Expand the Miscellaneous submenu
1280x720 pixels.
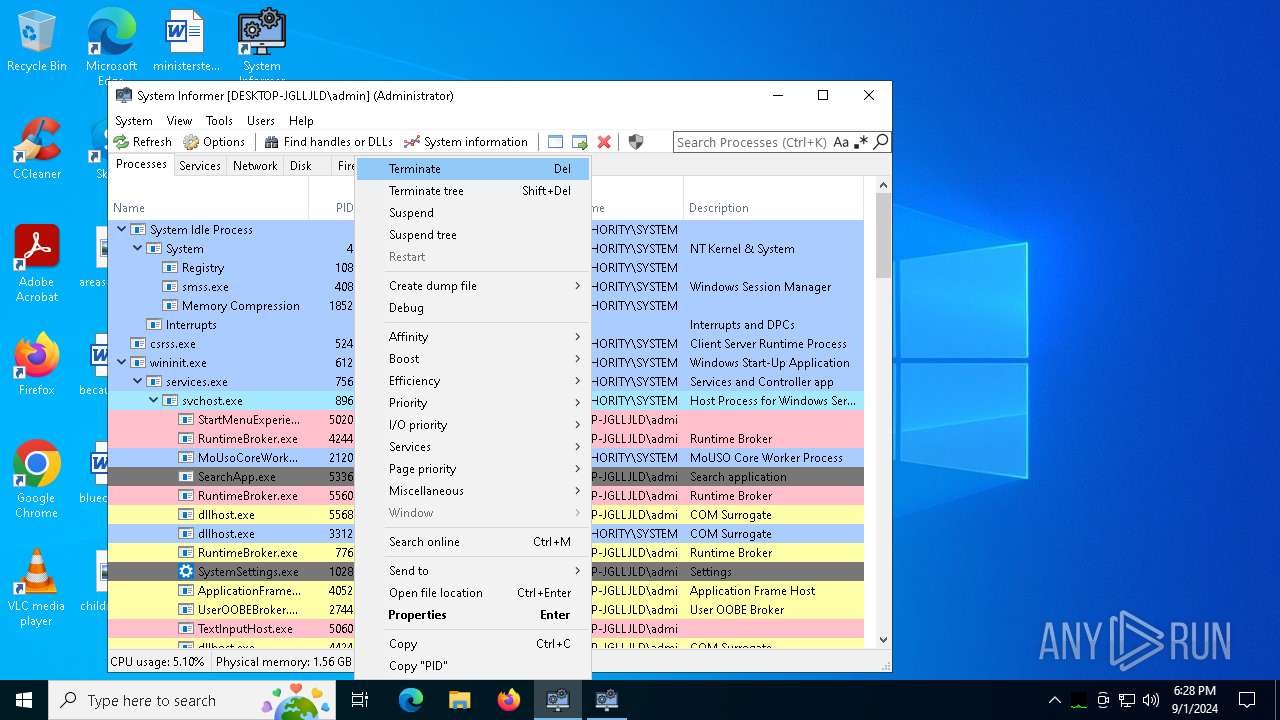[x=473, y=491]
